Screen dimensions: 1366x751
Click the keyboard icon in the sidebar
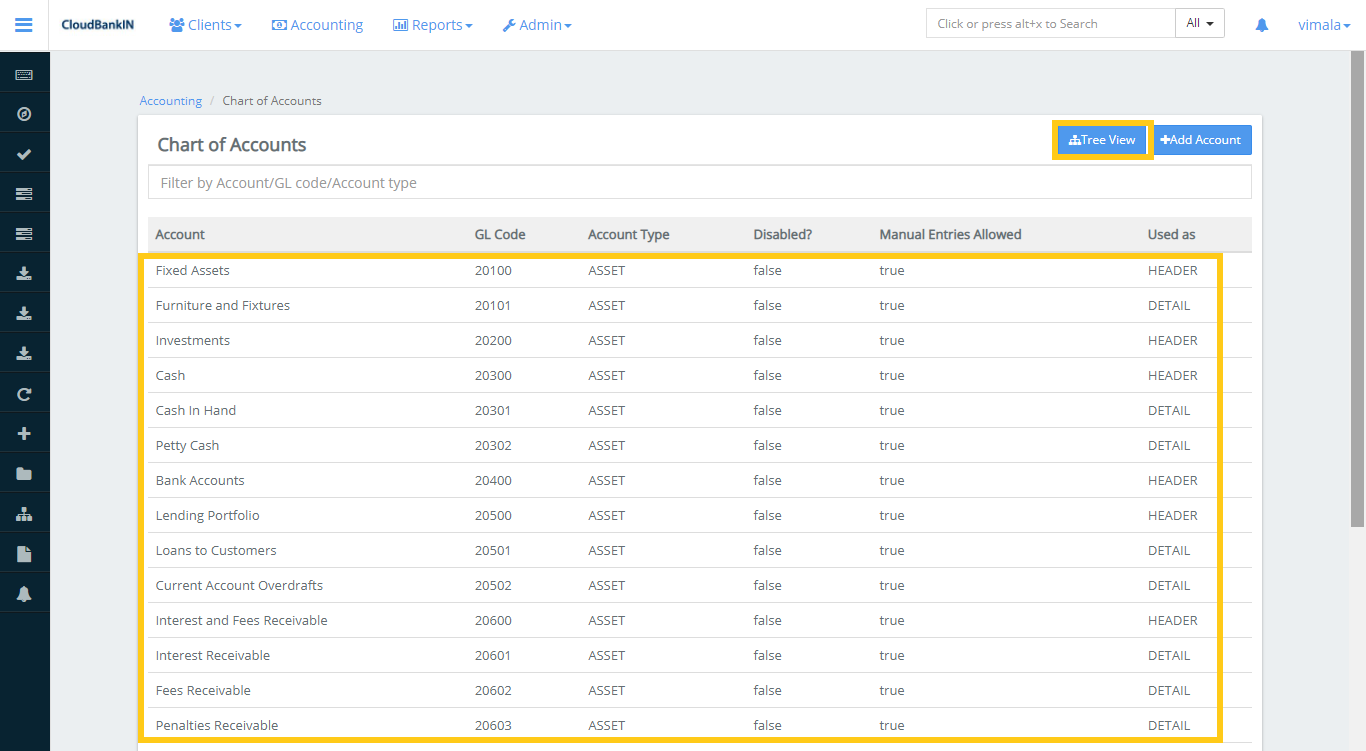[x=24, y=73]
